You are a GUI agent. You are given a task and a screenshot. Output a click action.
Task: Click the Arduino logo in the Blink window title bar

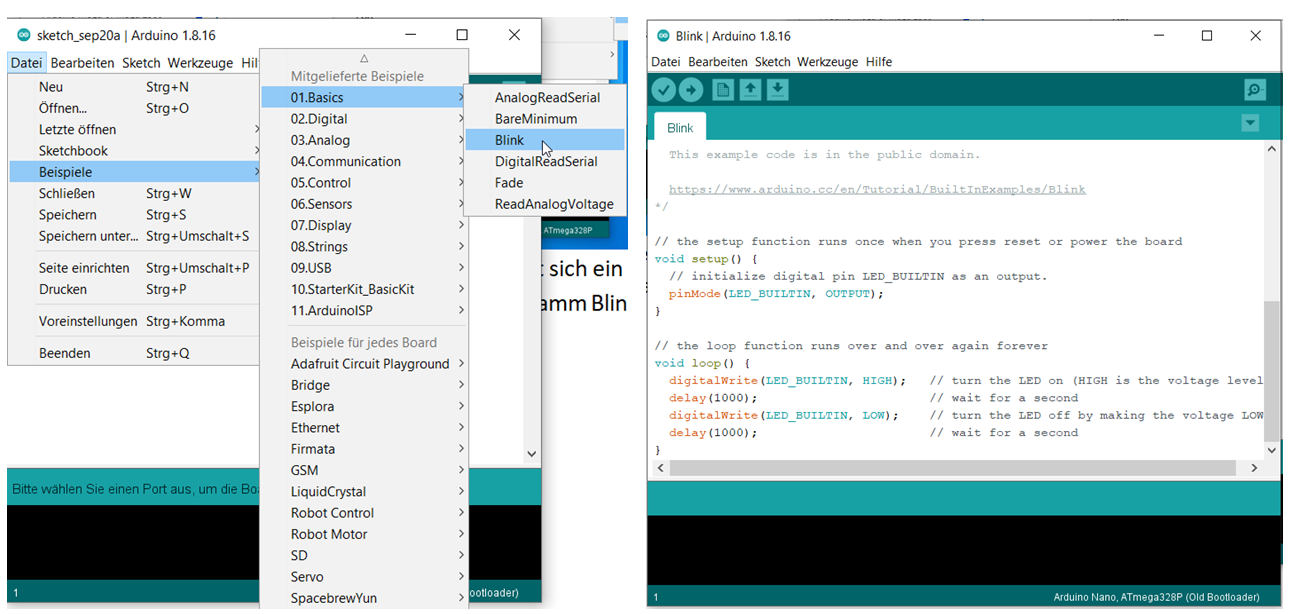click(661, 35)
